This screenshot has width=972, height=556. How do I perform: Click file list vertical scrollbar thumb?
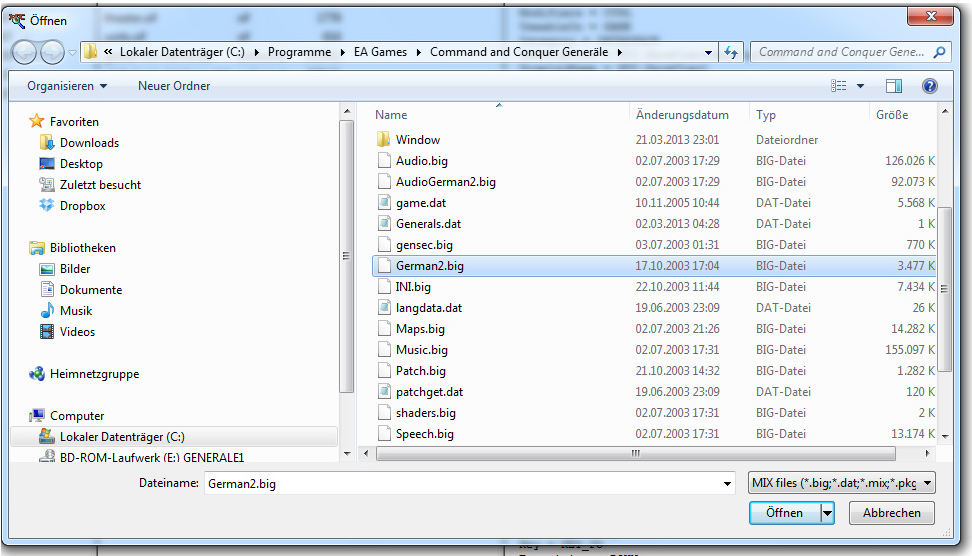pyautogui.click(x=944, y=289)
